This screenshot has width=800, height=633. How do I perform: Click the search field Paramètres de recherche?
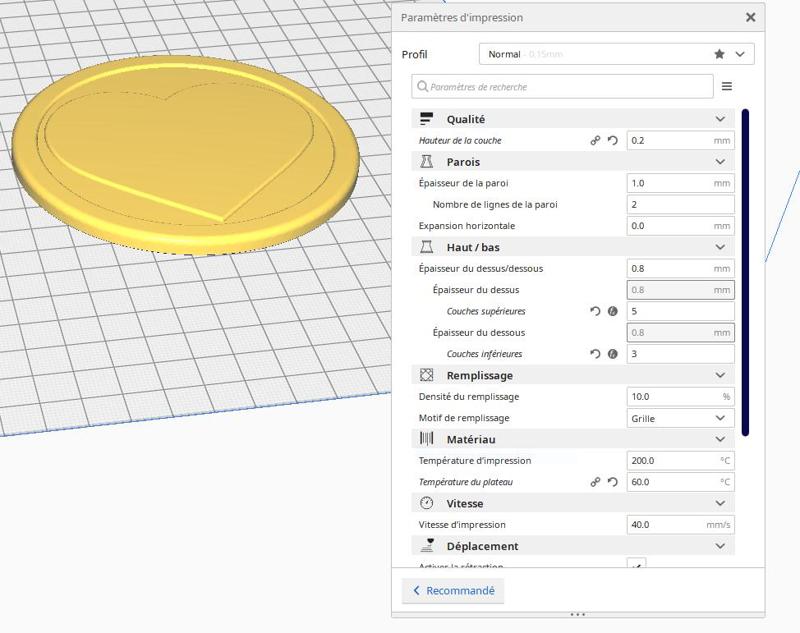coord(562,87)
